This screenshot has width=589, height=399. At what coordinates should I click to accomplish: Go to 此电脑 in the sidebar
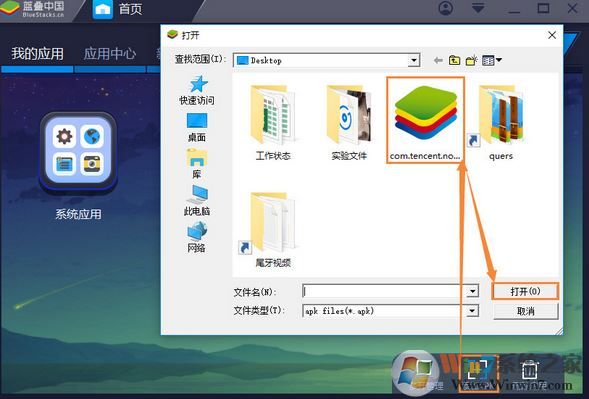(x=197, y=201)
